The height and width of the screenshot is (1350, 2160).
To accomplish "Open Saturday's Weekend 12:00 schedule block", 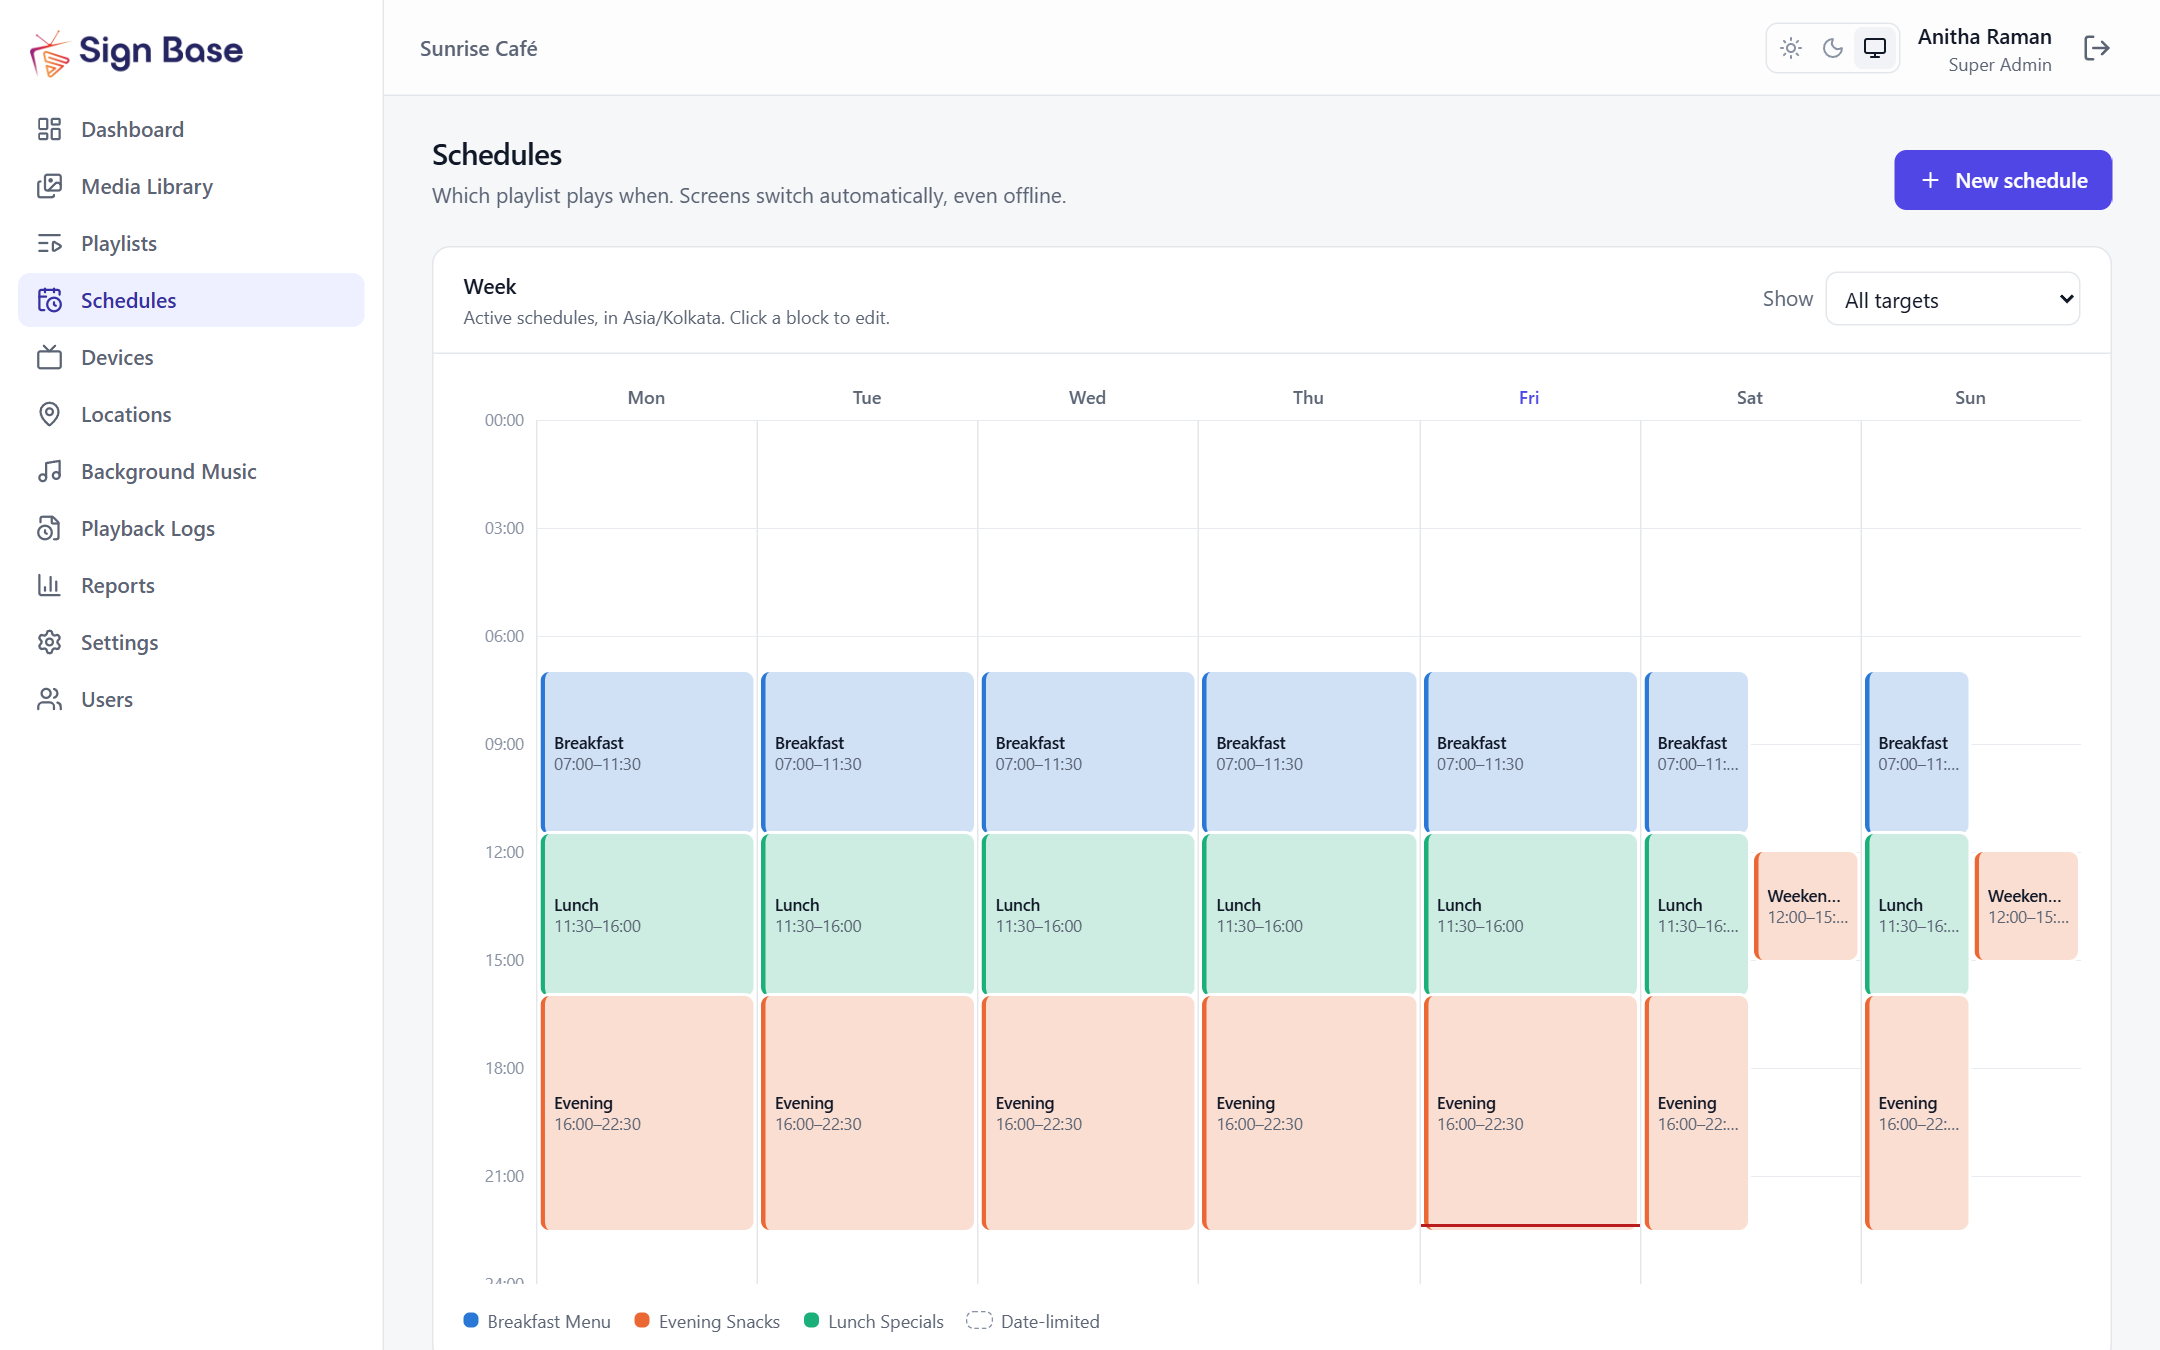I will click(x=1806, y=906).
